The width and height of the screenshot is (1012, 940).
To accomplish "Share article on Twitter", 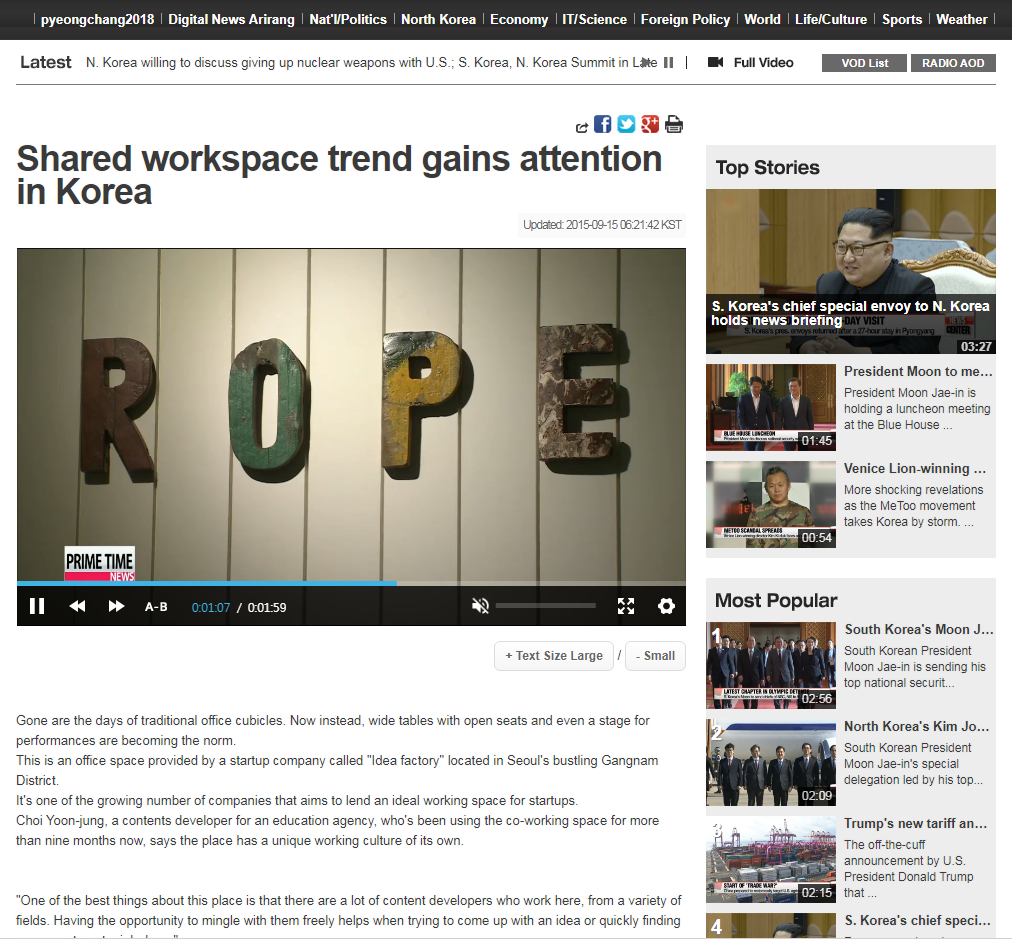I will pyautogui.click(x=626, y=124).
